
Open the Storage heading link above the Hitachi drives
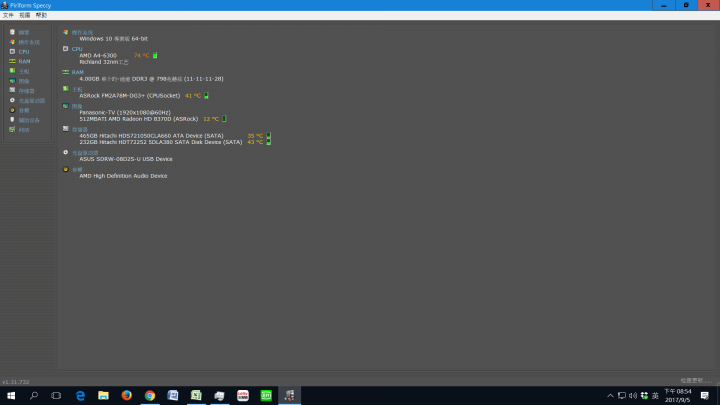[80, 129]
